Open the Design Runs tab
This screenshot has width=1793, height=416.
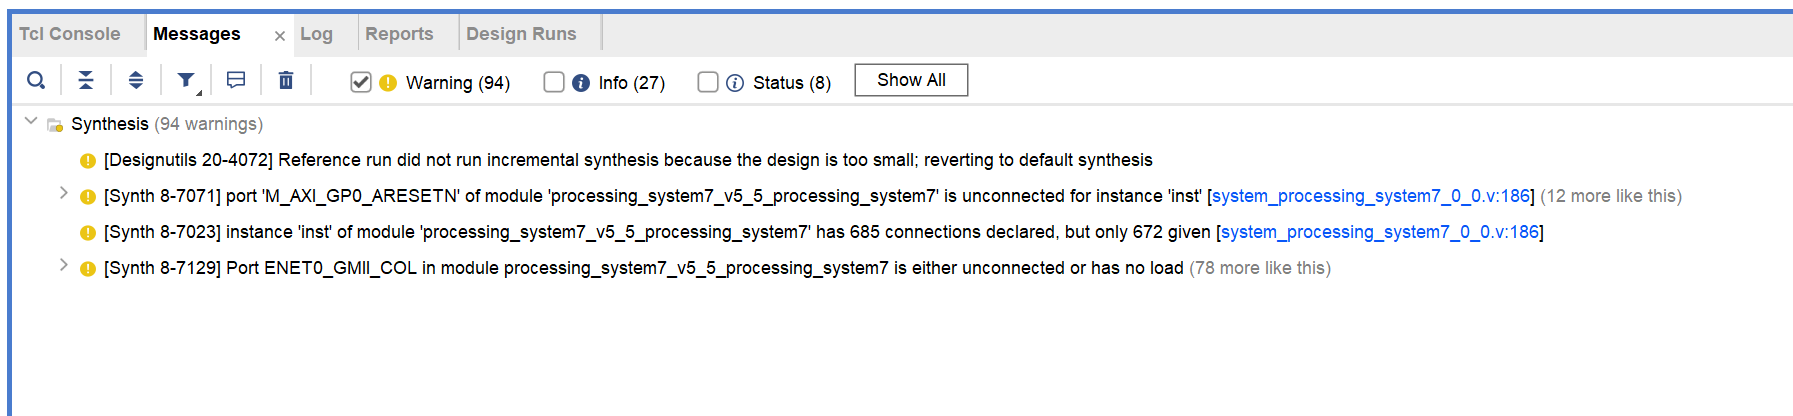pos(521,34)
